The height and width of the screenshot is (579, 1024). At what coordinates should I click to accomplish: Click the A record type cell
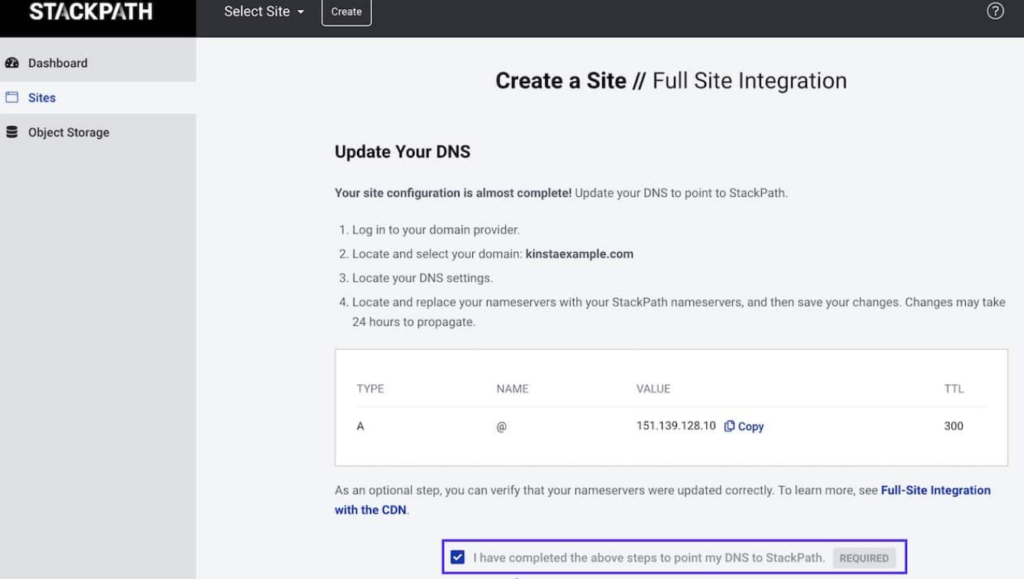(x=360, y=426)
